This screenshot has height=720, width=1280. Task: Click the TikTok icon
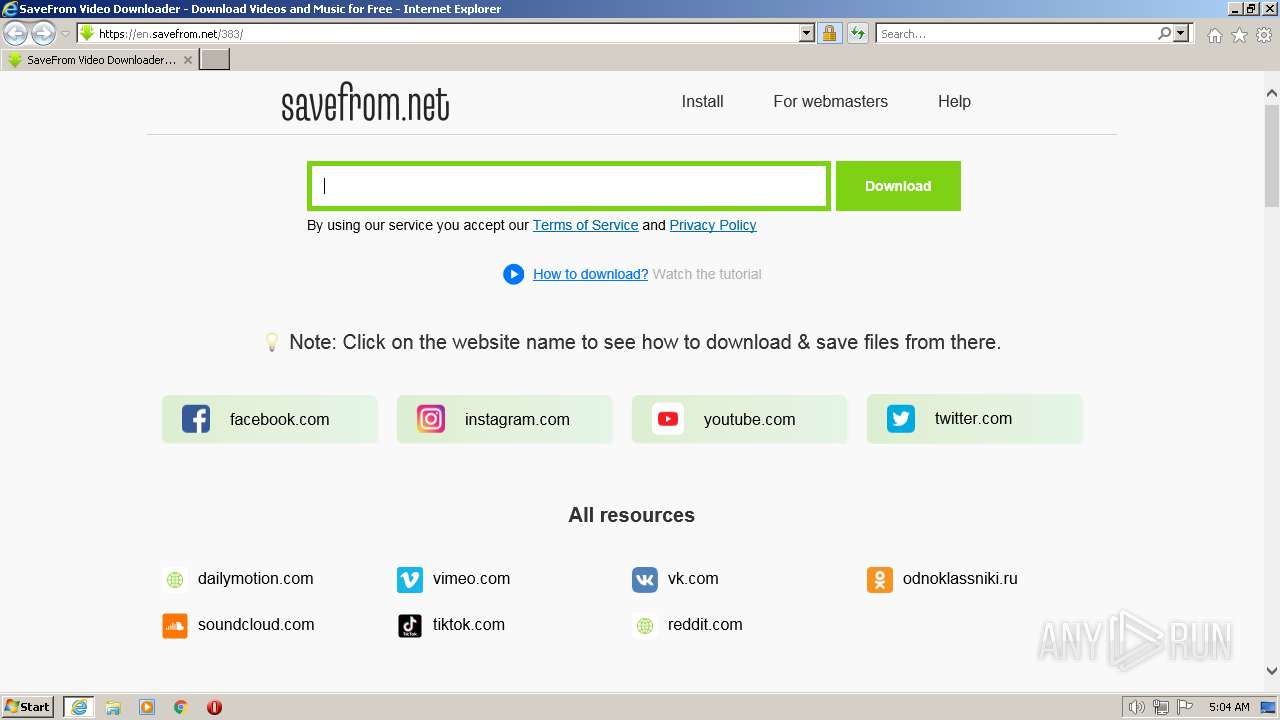pyautogui.click(x=410, y=625)
